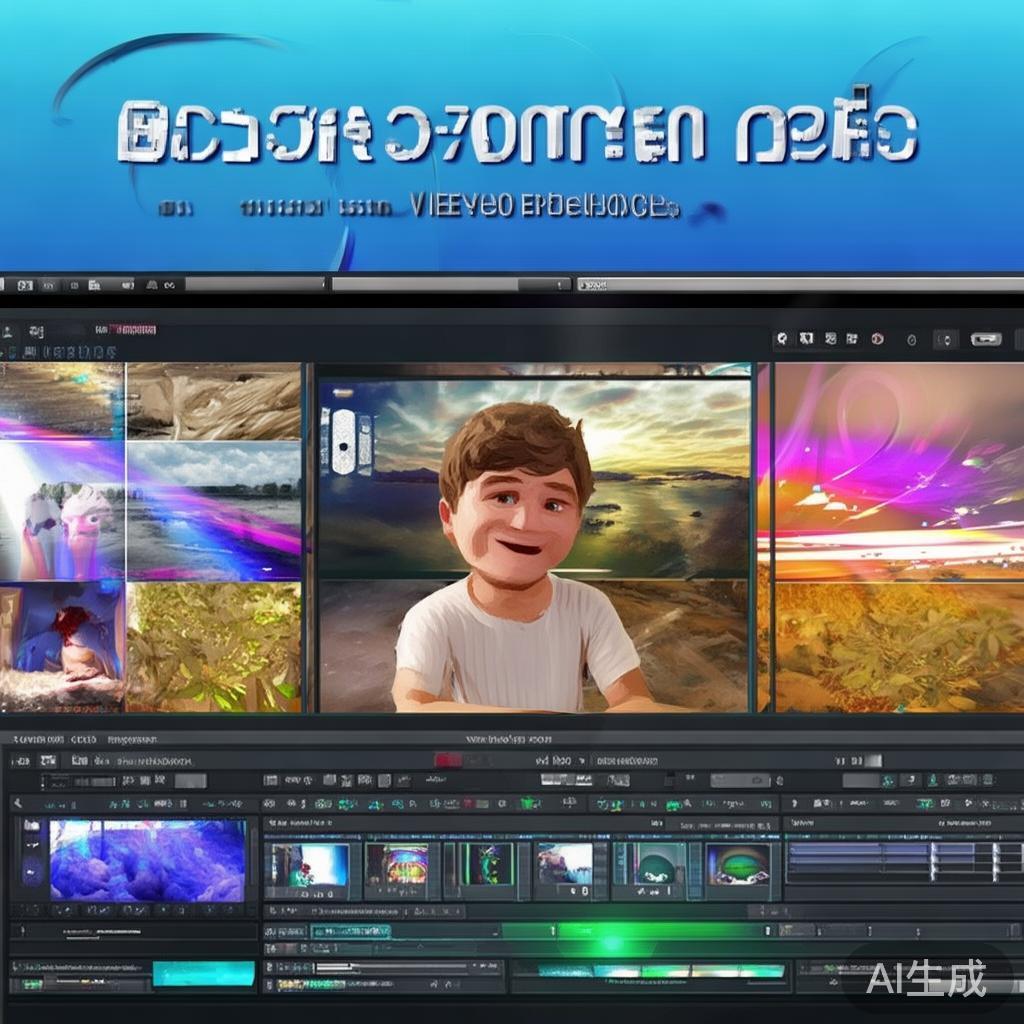This screenshot has width=1024, height=1024.
Task: Select the clock icon in the upper toolbar
Action: click(x=909, y=339)
